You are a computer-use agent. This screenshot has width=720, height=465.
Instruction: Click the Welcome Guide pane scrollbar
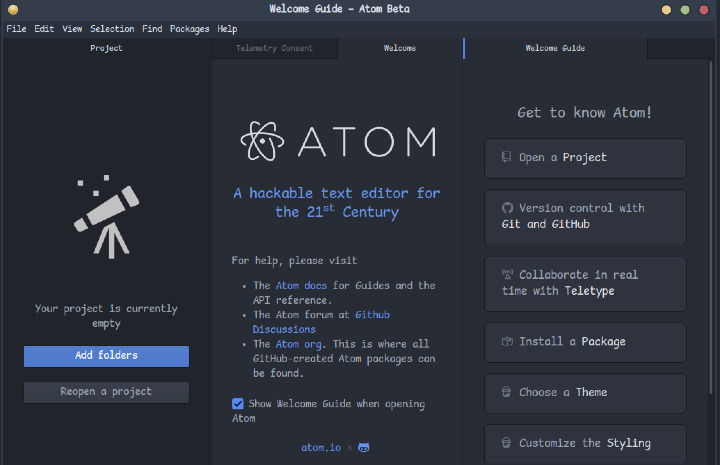pos(710,227)
